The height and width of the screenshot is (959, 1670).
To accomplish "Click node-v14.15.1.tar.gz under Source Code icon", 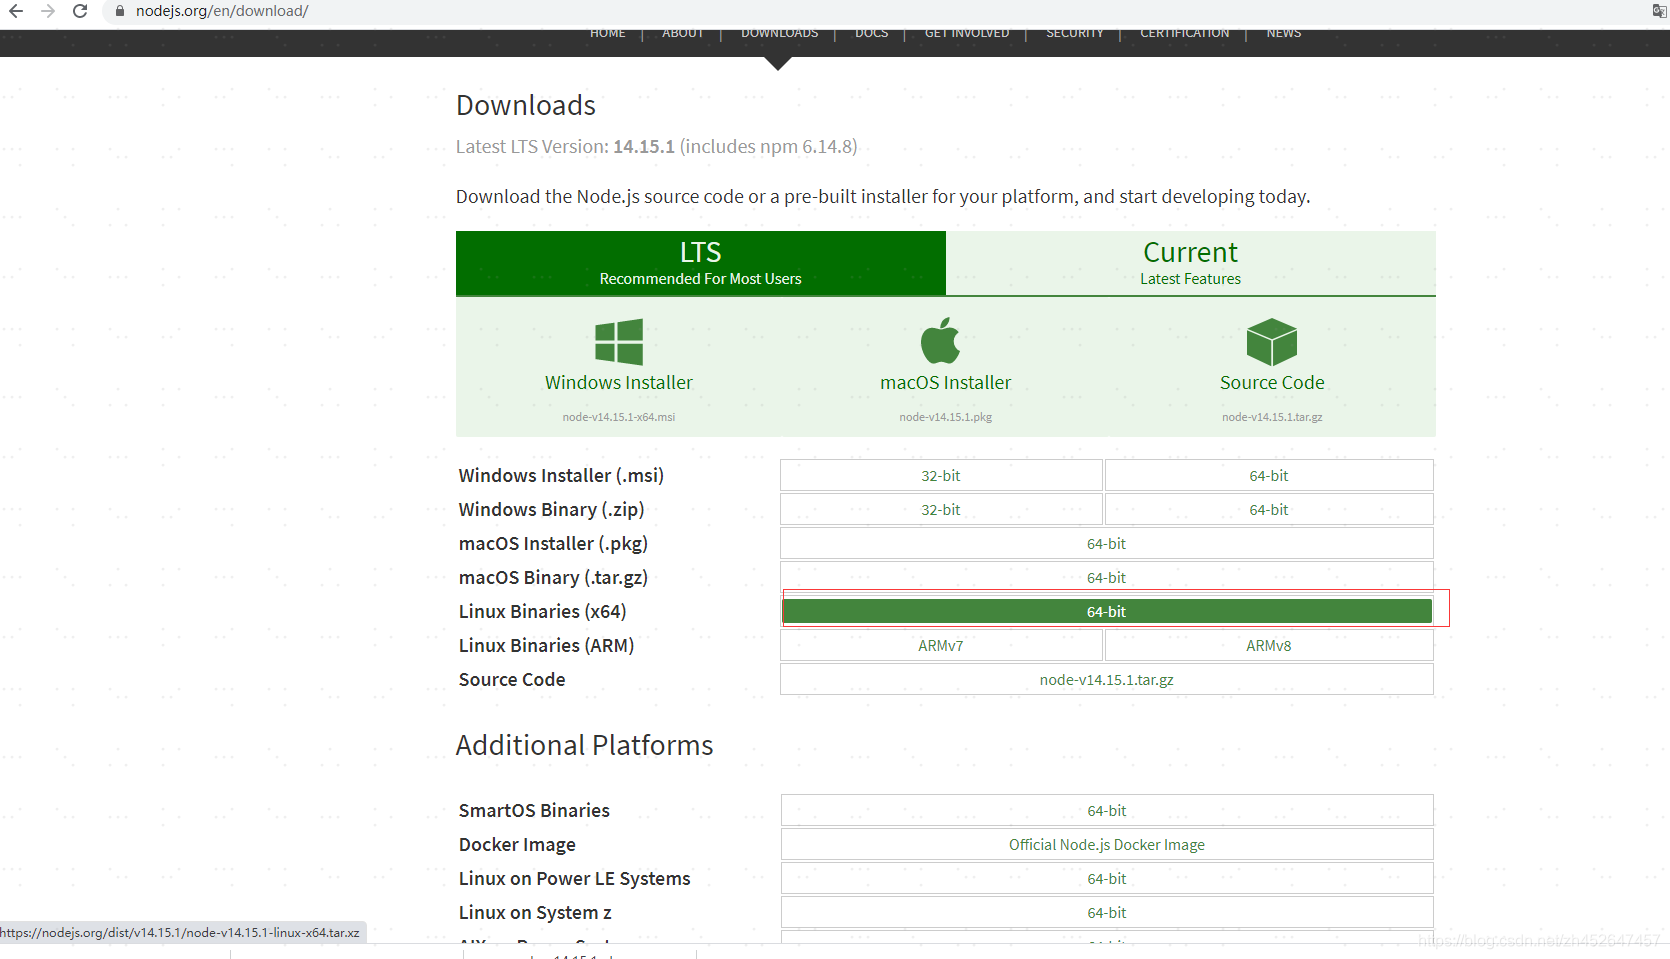I will 1272,417.
